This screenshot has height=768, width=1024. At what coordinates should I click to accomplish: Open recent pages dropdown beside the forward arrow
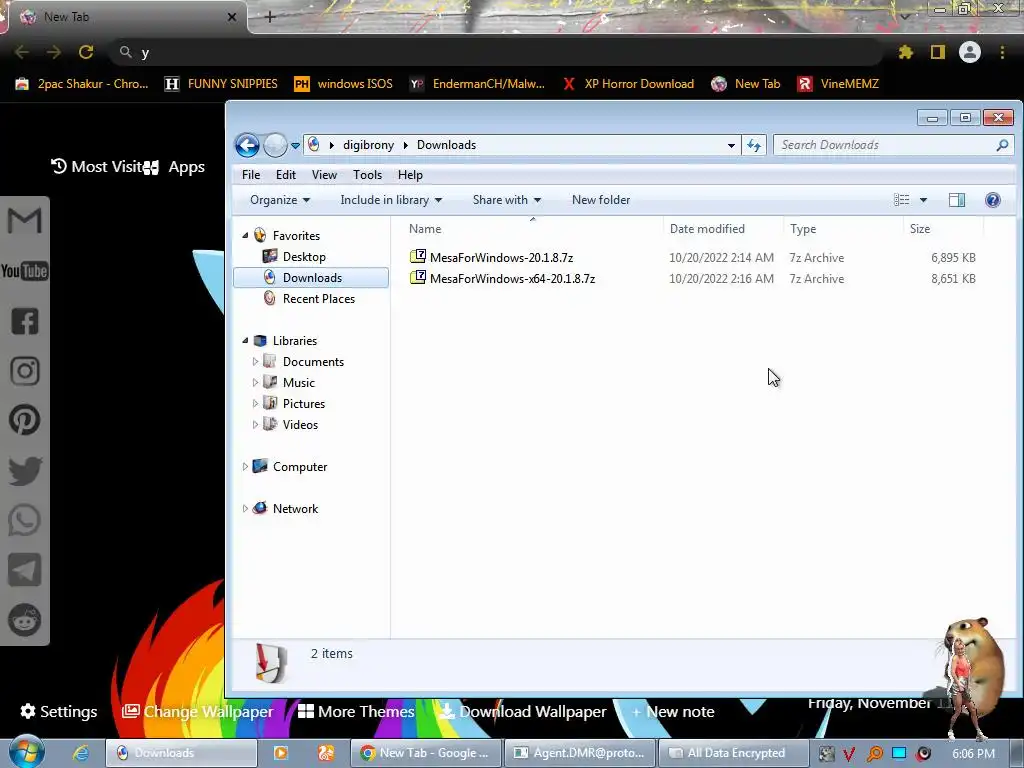click(x=295, y=146)
